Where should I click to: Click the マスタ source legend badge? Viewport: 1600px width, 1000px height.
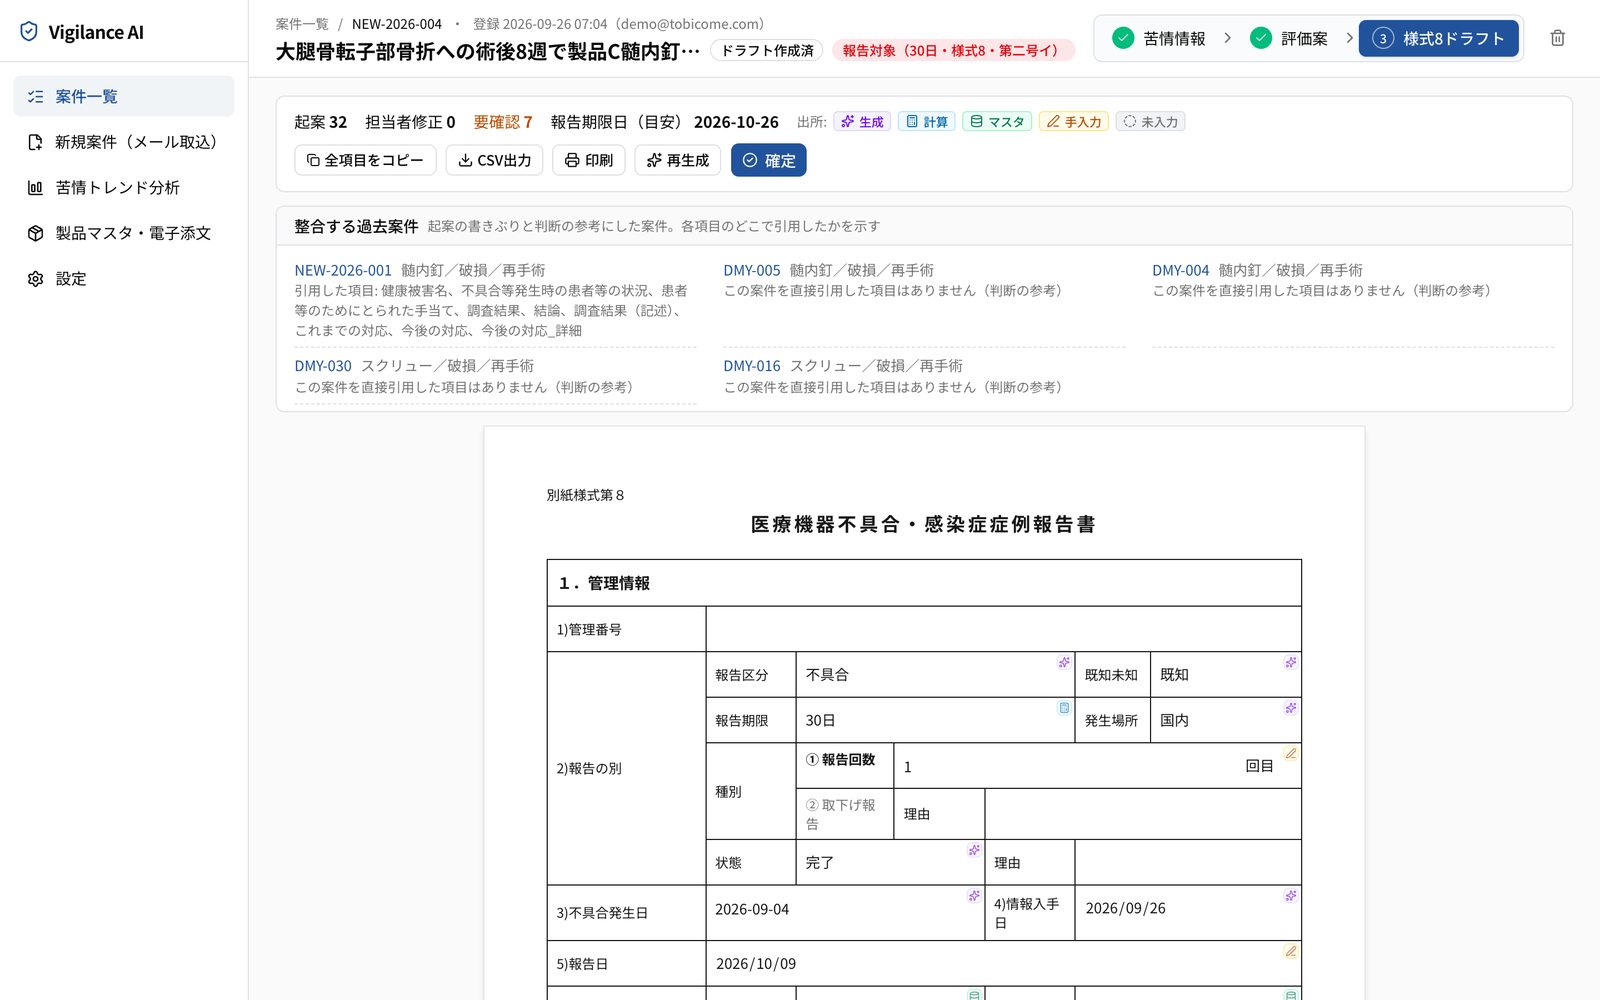(997, 122)
